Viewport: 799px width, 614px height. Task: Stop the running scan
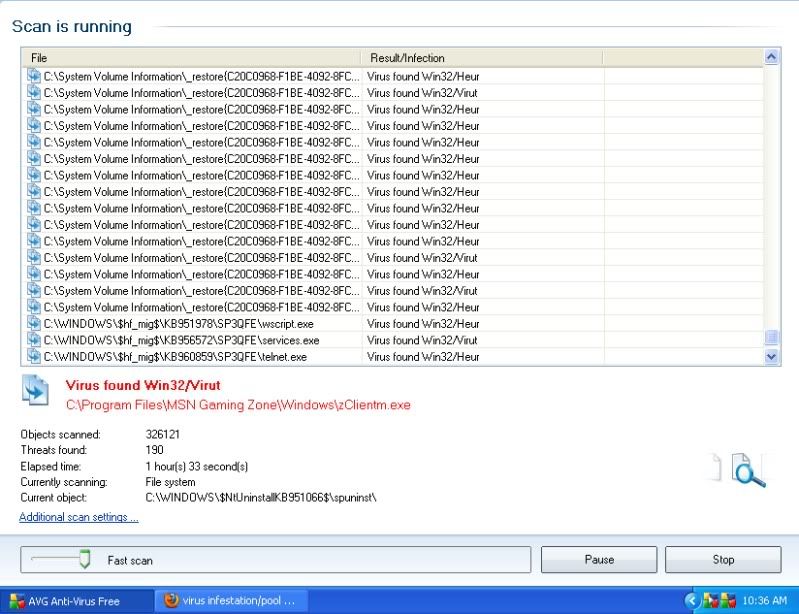[723, 559]
